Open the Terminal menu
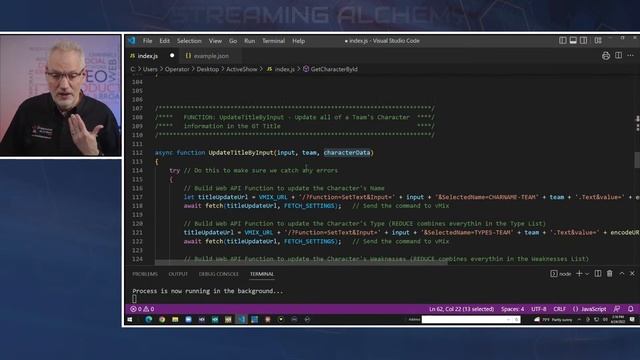This screenshot has height=360, width=640. tap(273, 41)
